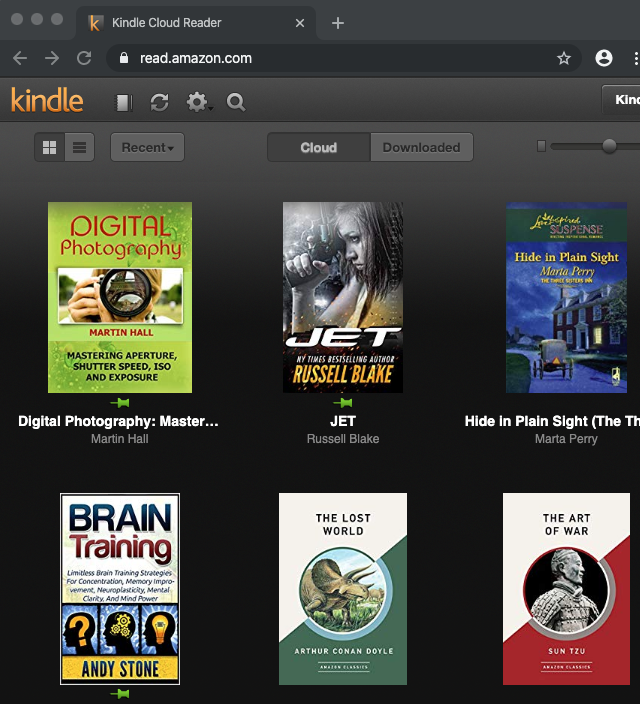The height and width of the screenshot is (704, 640).
Task: Click the browser back arrow
Action: click(x=20, y=58)
